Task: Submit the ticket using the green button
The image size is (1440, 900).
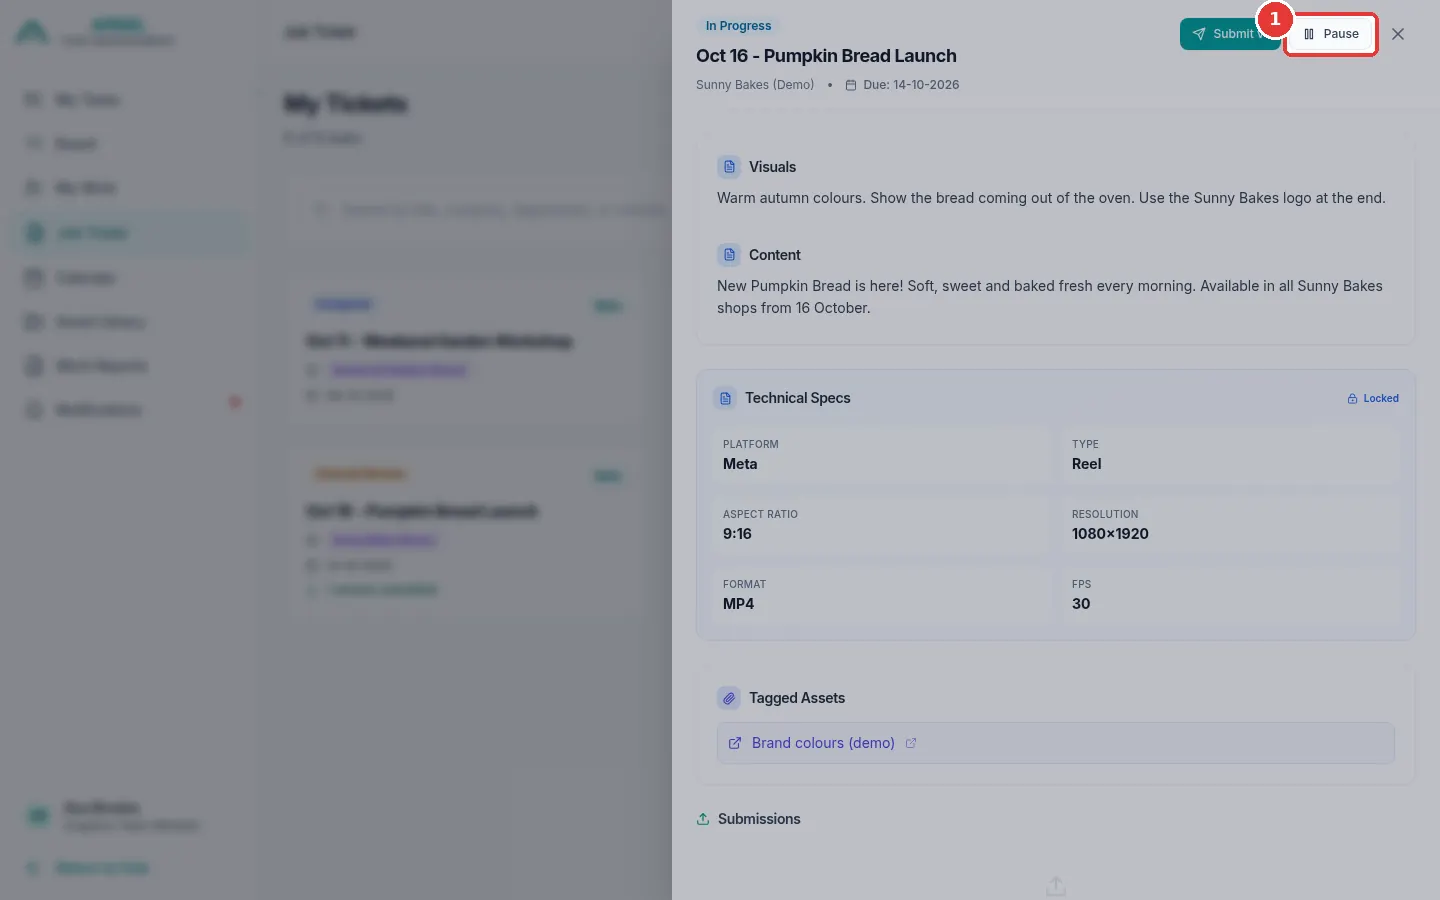Action: (1225, 34)
